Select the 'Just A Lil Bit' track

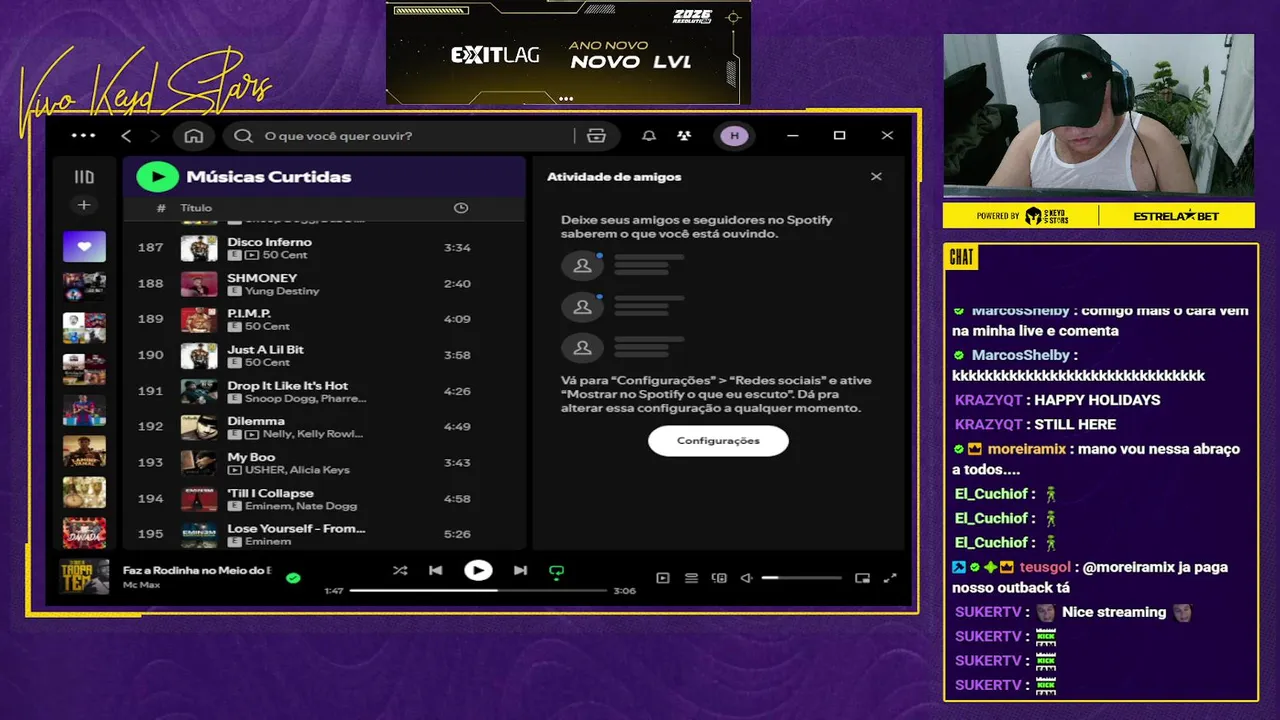coord(324,356)
